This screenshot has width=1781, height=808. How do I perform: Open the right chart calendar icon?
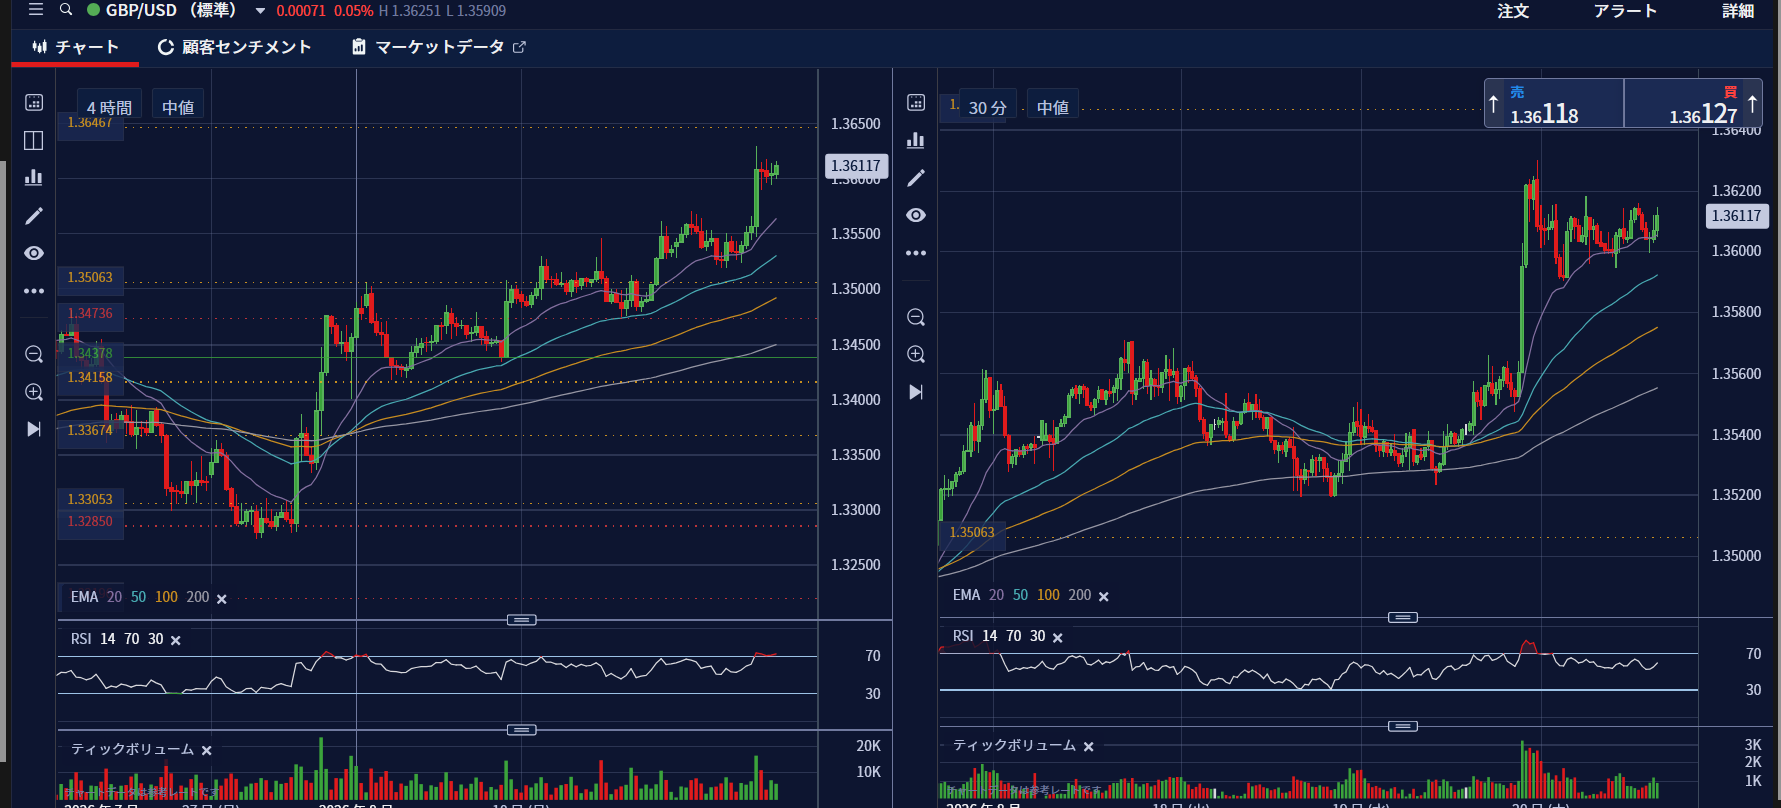[x=916, y=102]
